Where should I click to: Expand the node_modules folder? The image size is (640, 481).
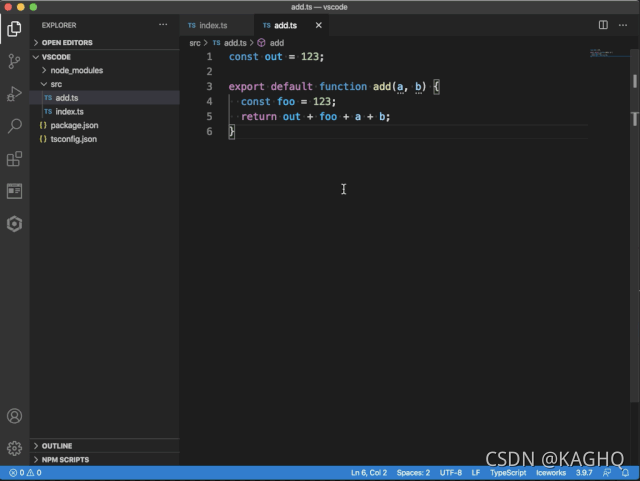tap(104, 70)
